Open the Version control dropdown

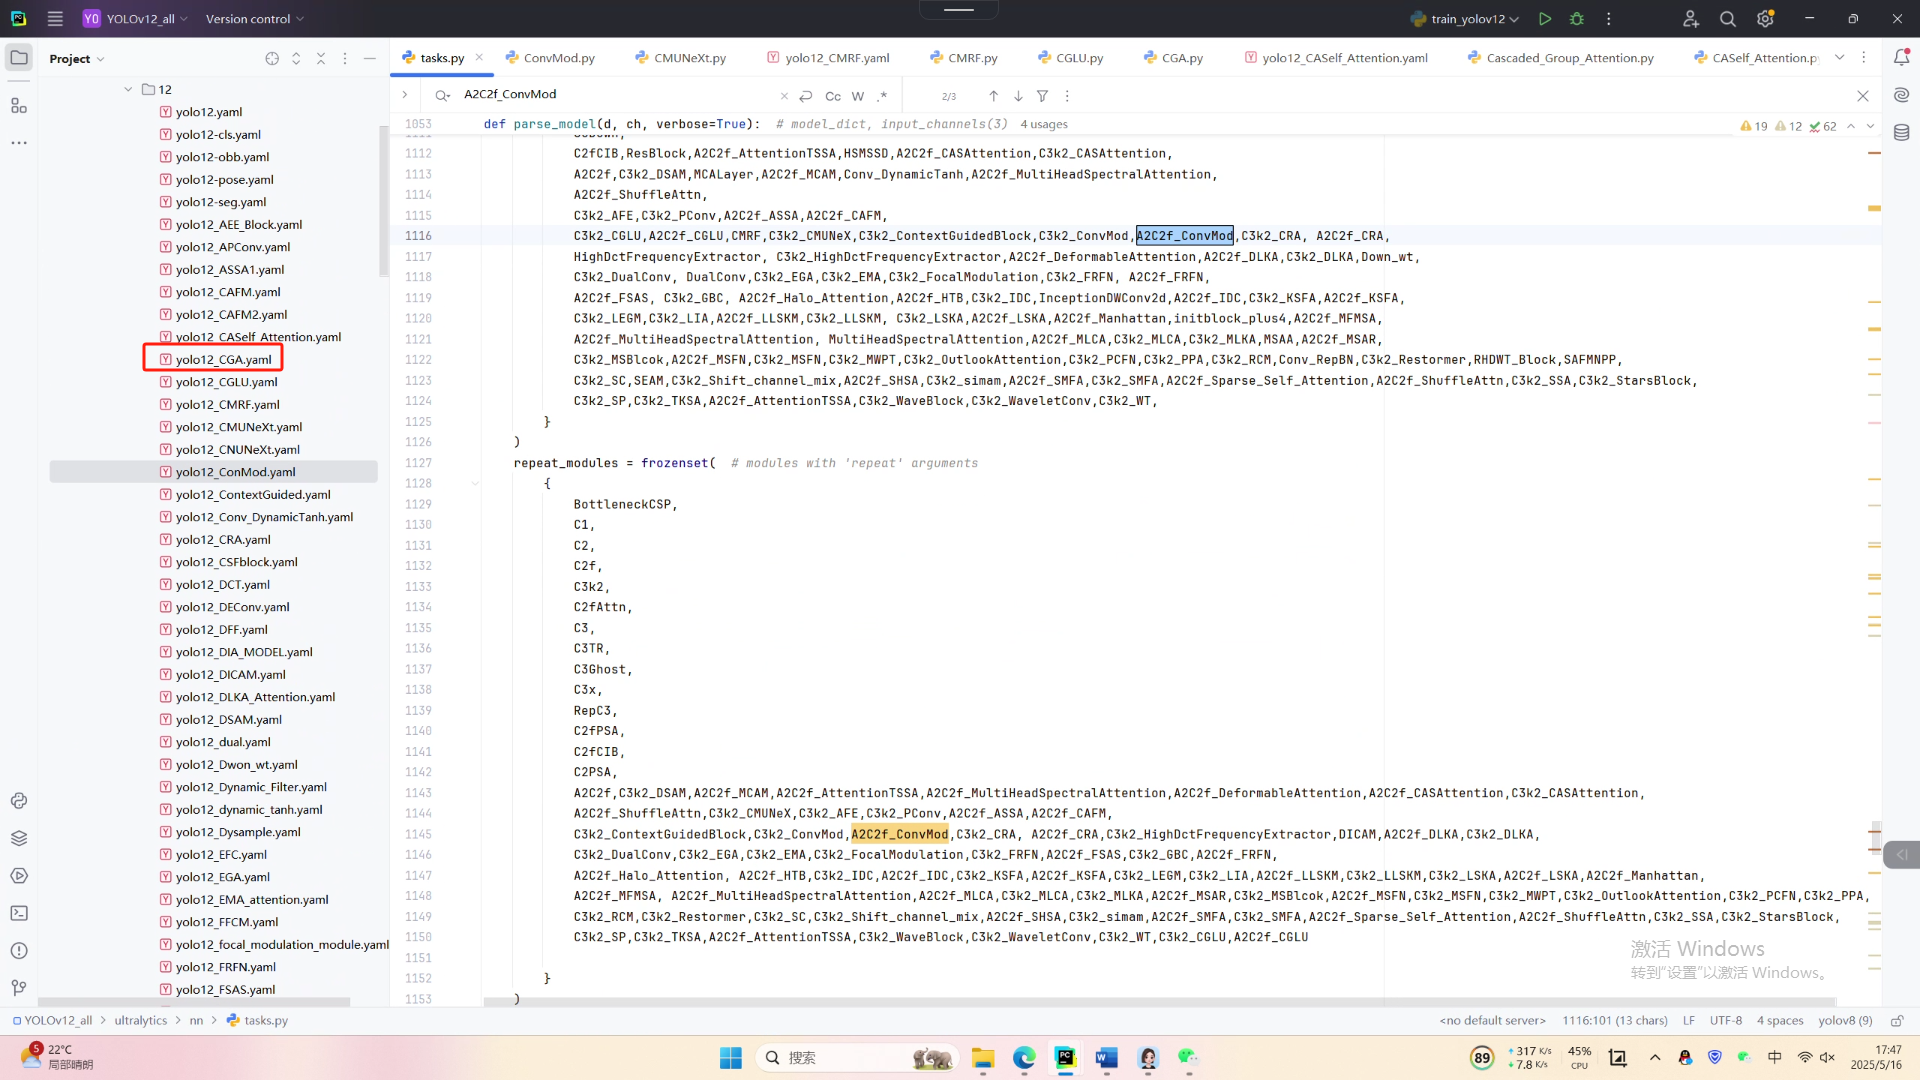pyautogui.click(x=254, y=19)
